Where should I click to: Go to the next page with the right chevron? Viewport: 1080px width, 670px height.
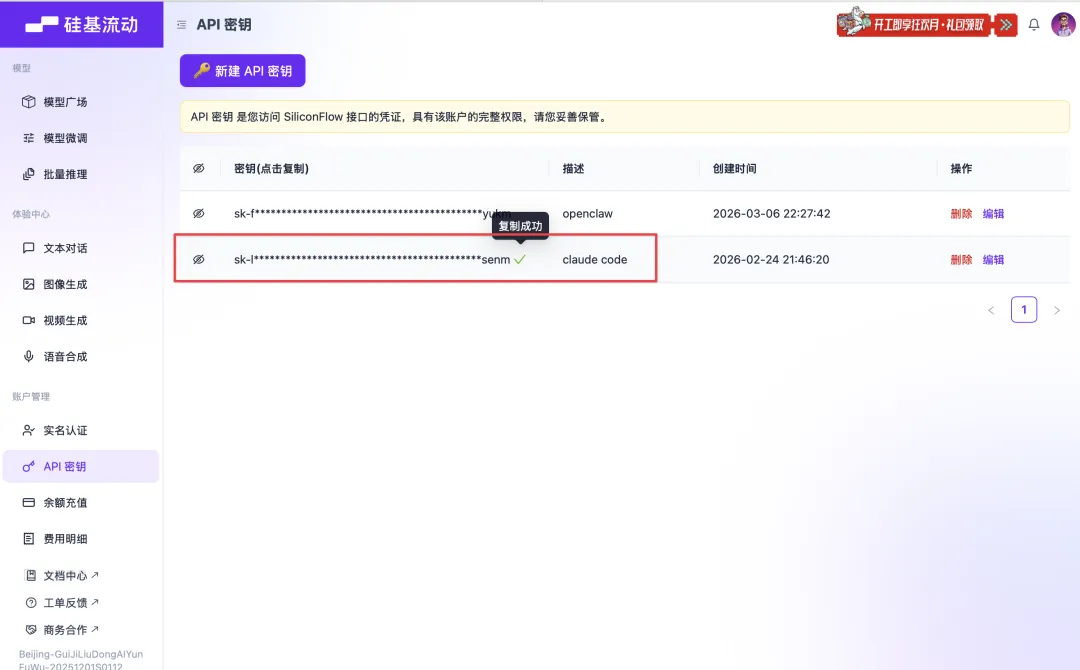pyautogui.click(x=1057, y=311)
